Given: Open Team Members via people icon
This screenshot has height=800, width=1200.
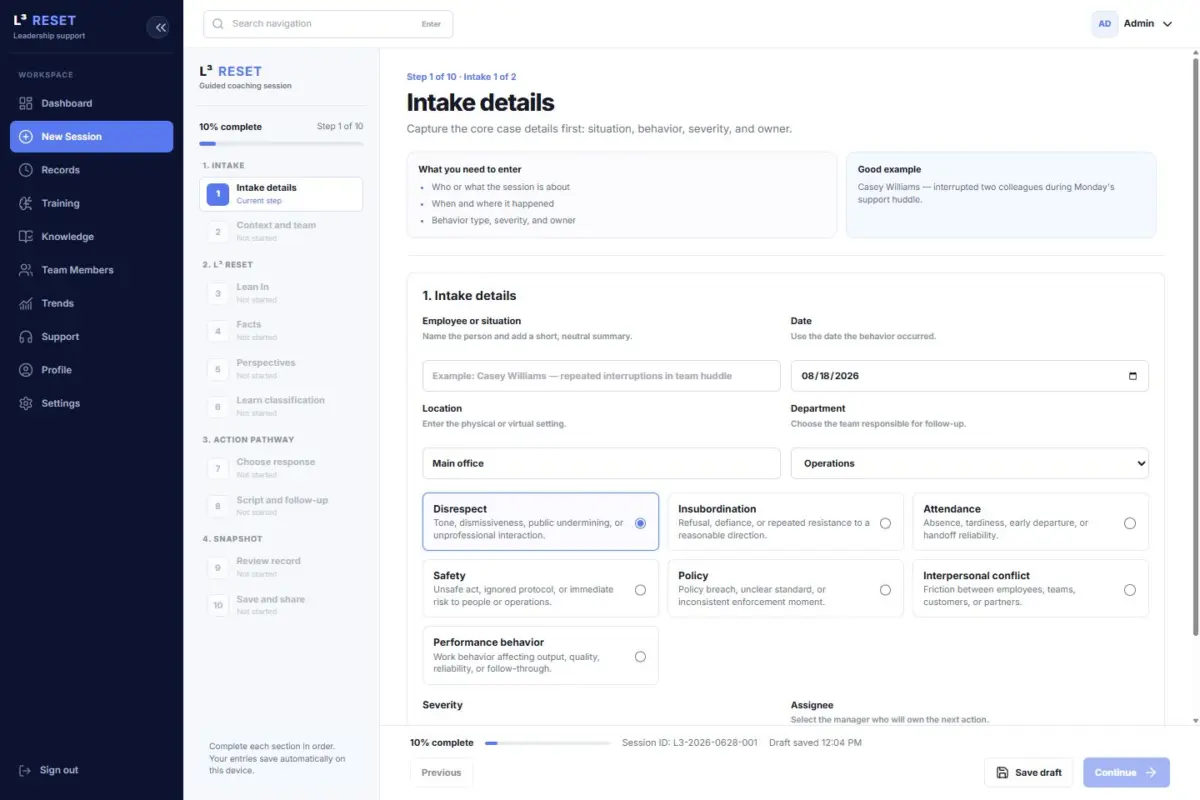Looking at the screenshot, I should (25, 270).
